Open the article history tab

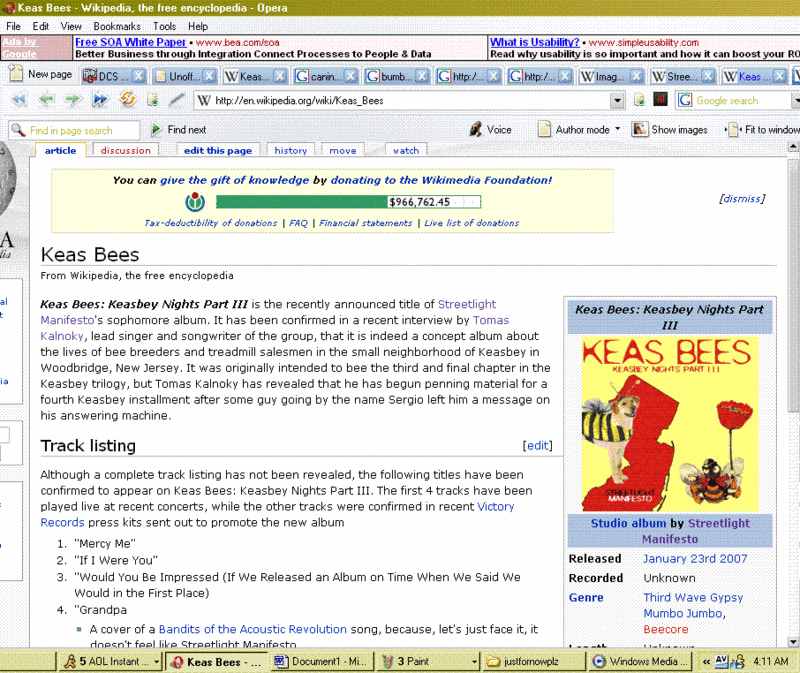(x=291, y=150)
